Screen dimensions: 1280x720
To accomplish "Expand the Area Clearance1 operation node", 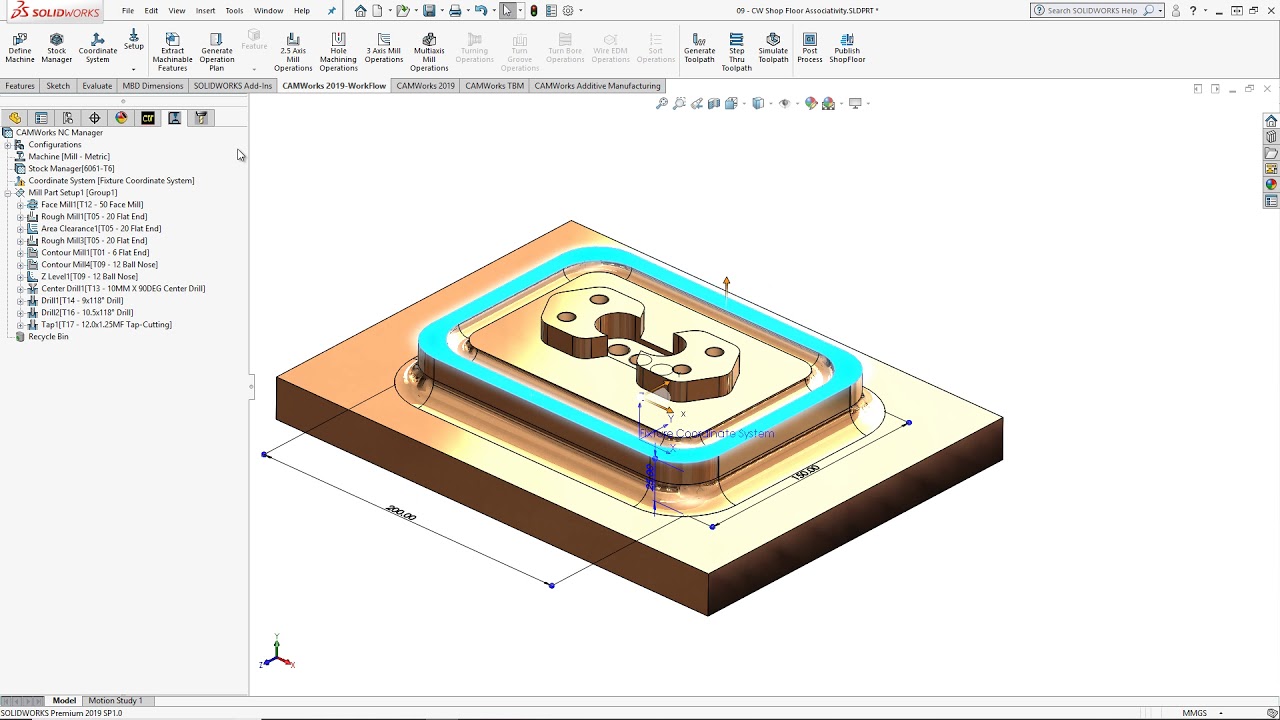I will [20, 229].
